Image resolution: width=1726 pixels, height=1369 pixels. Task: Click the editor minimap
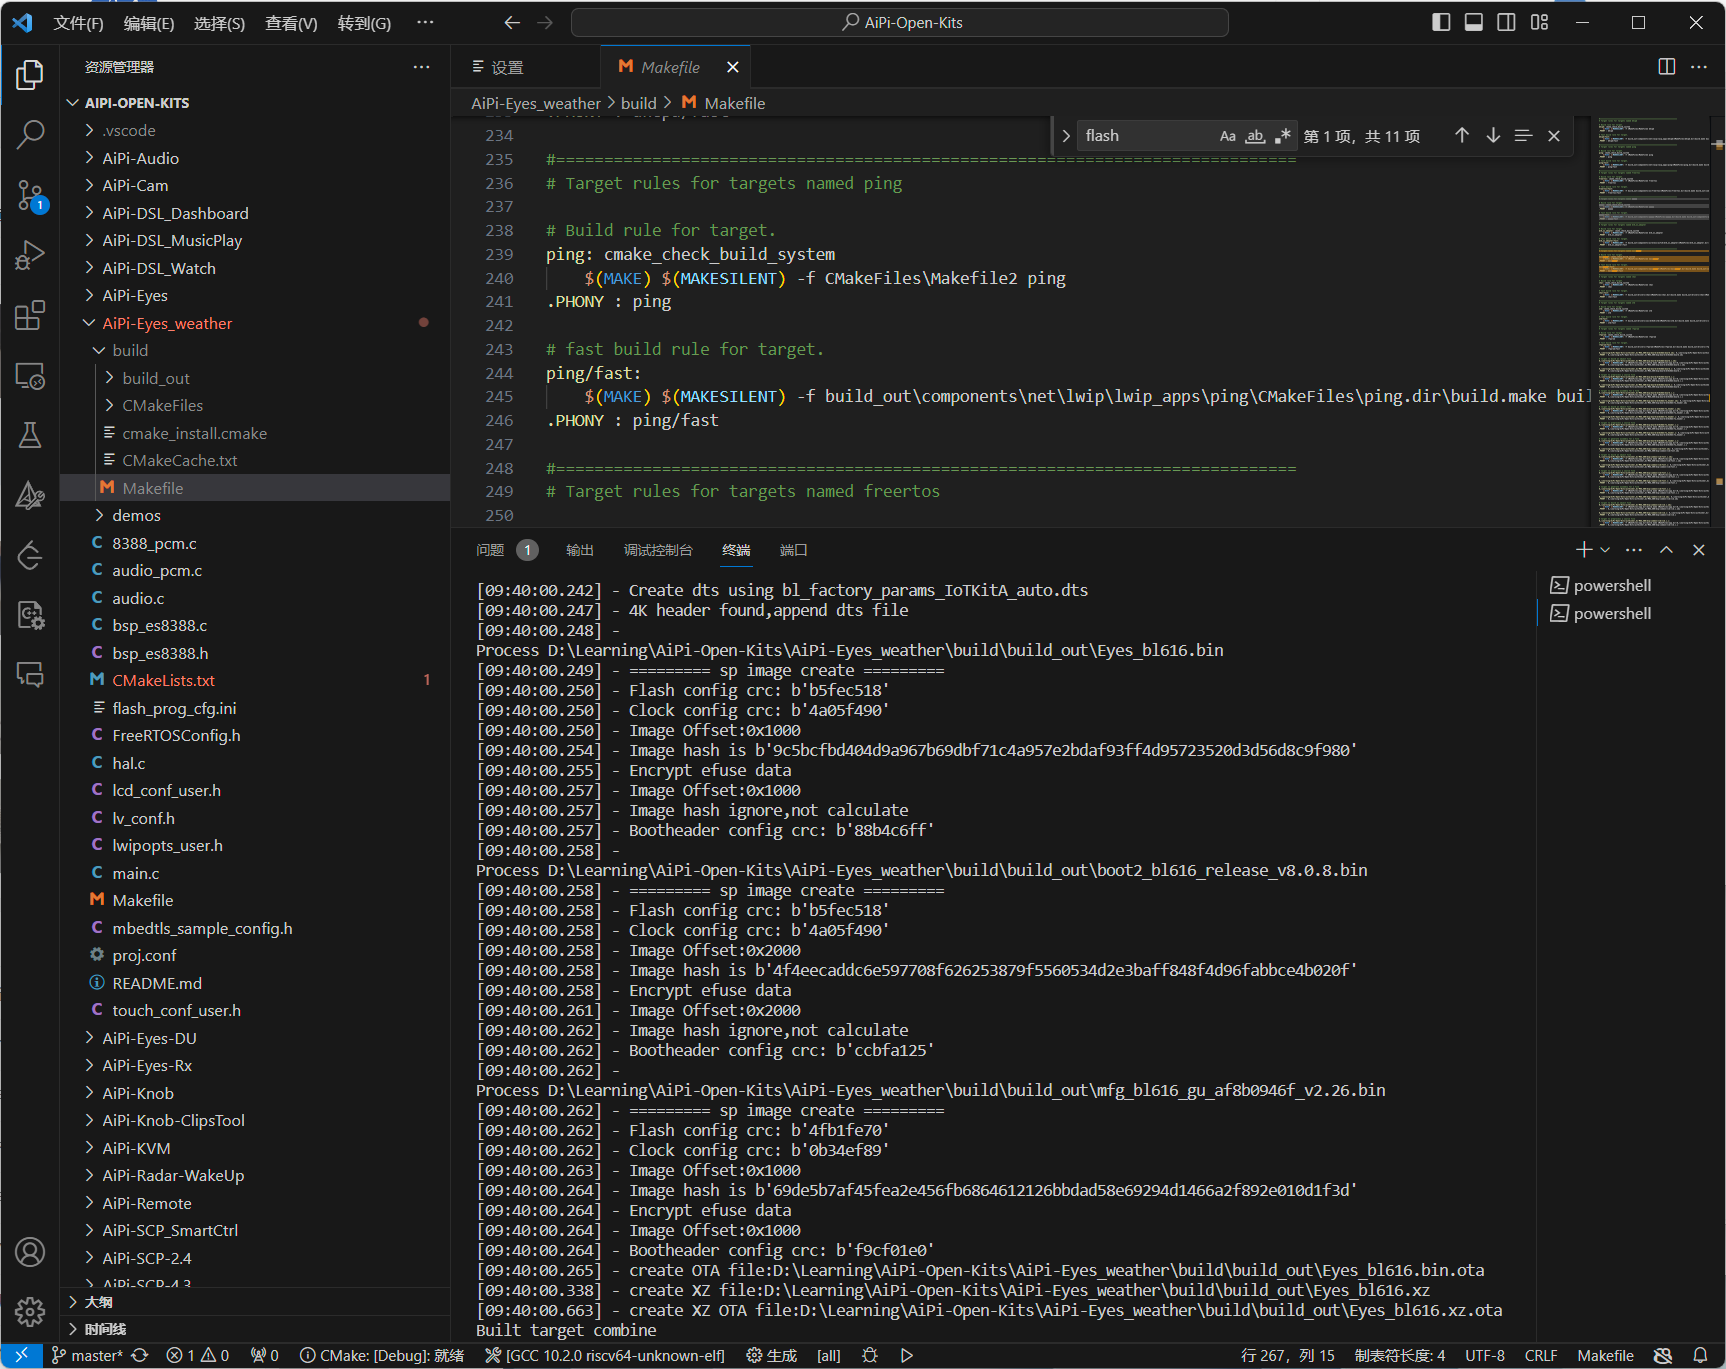tap(1655, 320)
